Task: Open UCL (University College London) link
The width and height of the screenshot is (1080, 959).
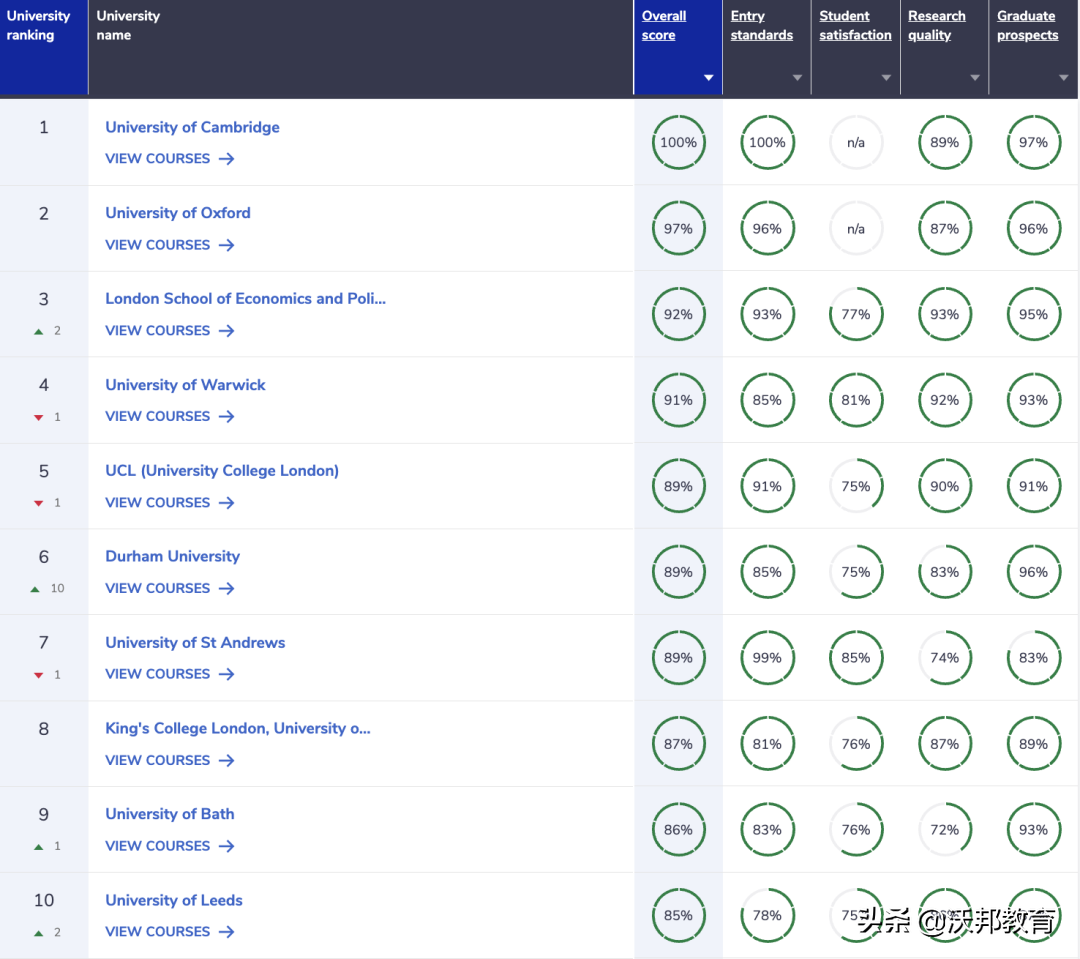Action: (x=222, y=471)
